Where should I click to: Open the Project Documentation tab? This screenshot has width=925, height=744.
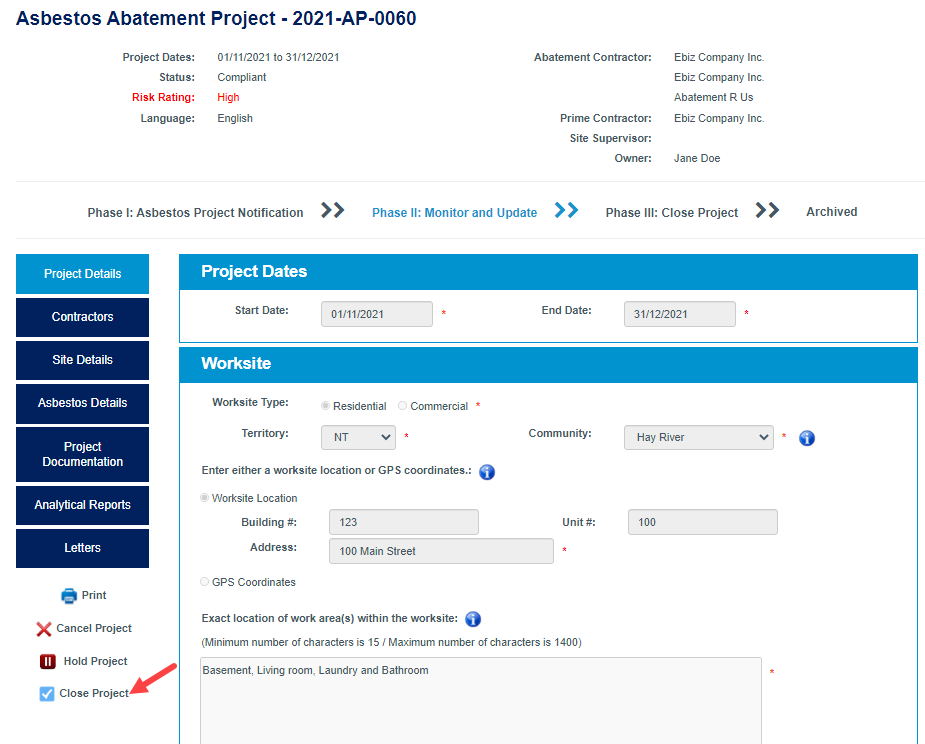(x=83, y=454)
